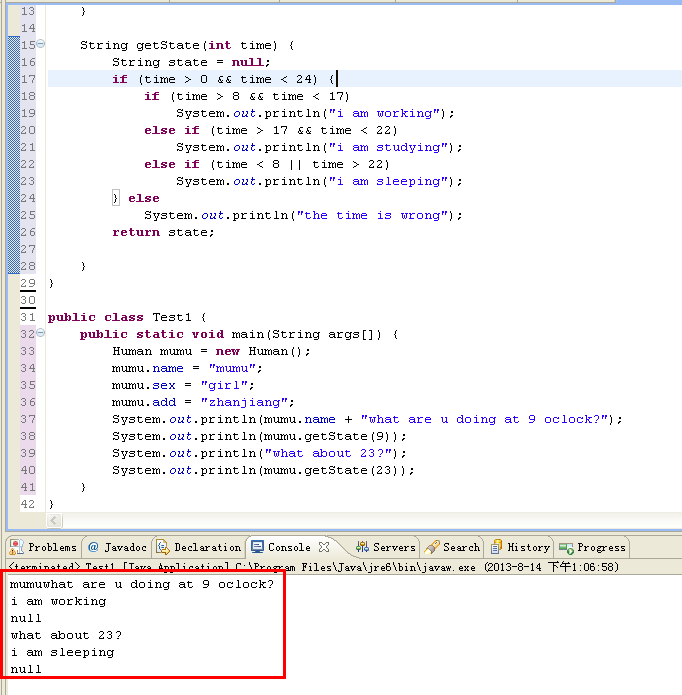Click the editor horizontal scroll left arrow
The width and height of the screenshot is (682, 695).
click(x=54, y=520)
